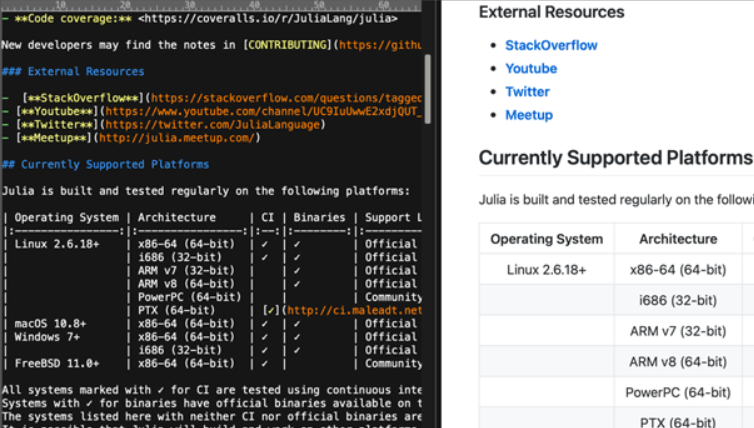Click 'Linux 2.6.18+' cell in preview table
This screenshot has height=428, width=754.
[546, 270]
